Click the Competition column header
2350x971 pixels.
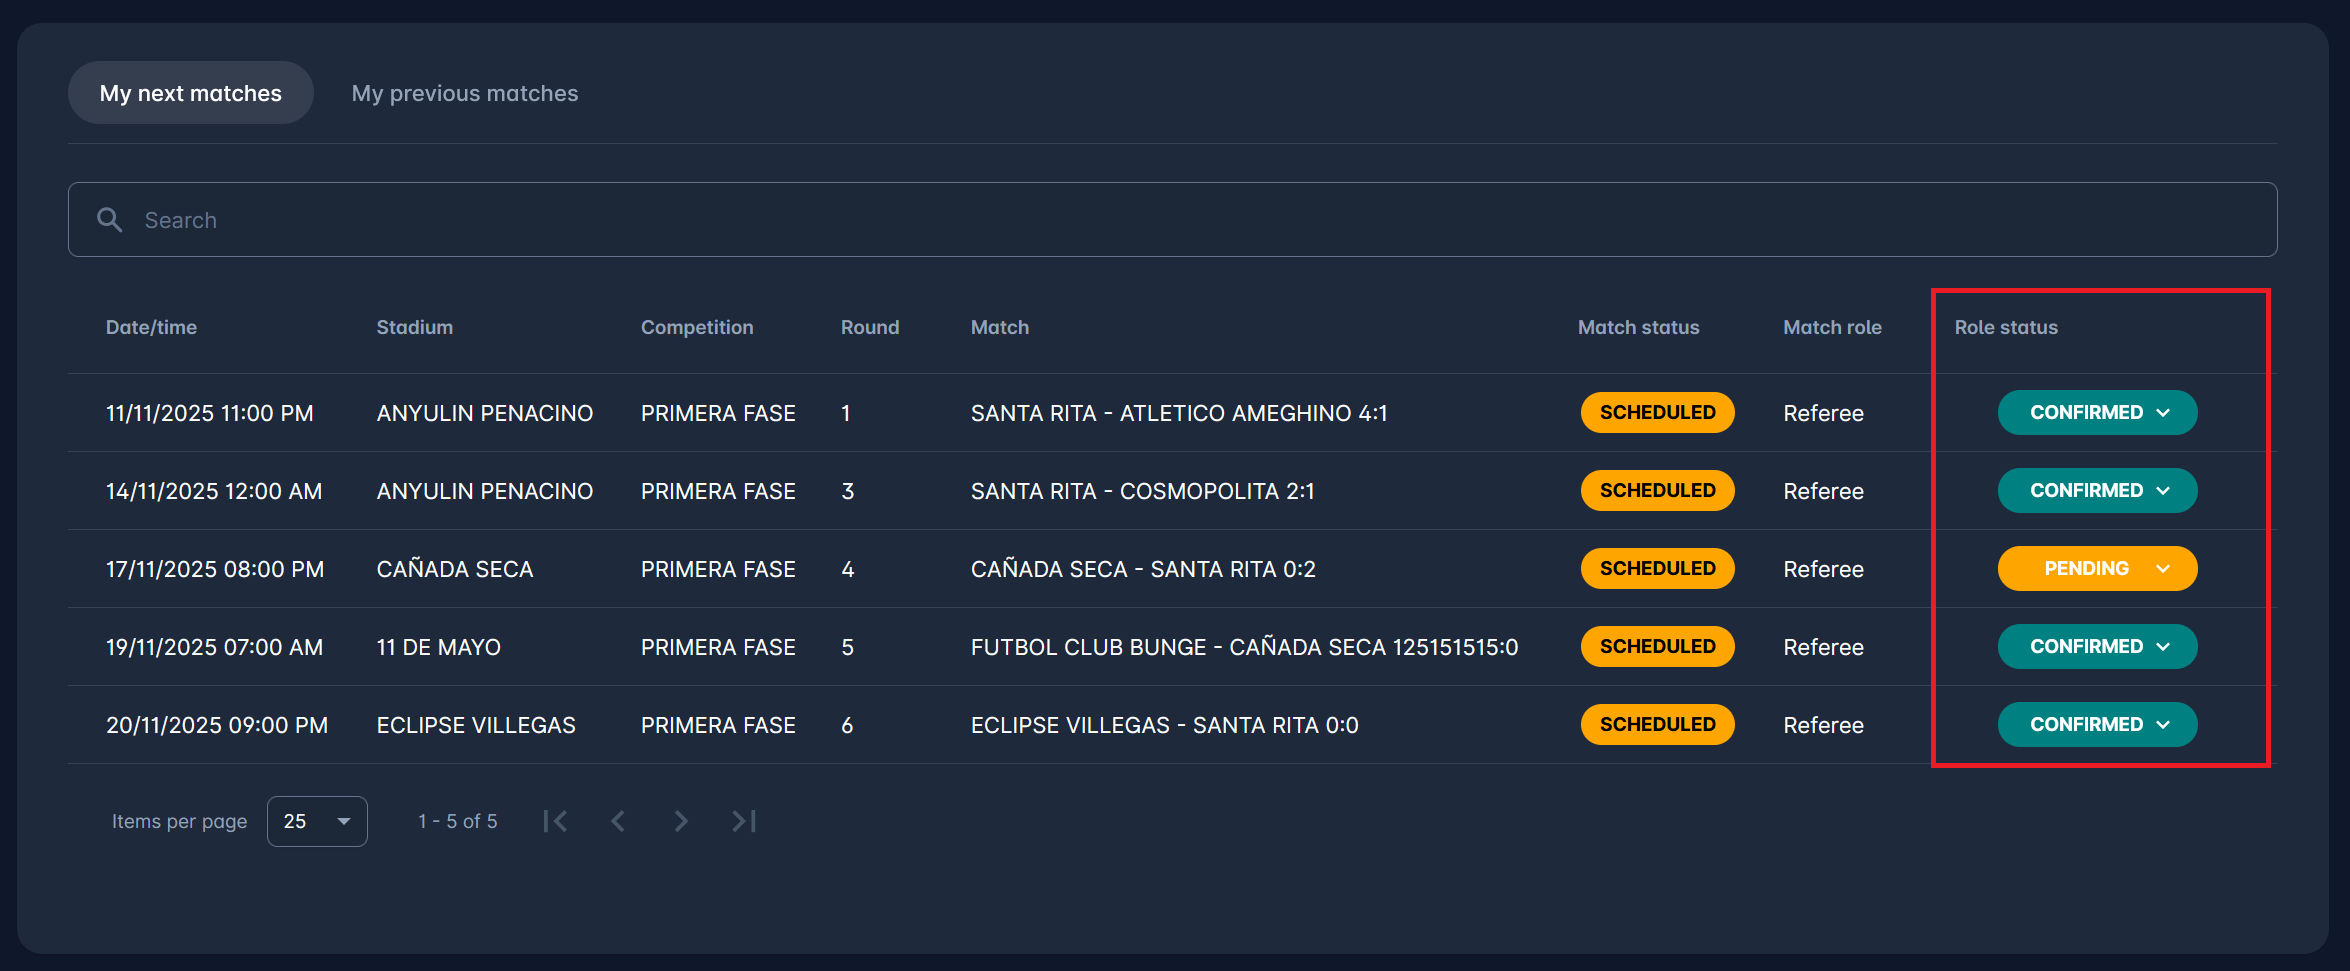[697, 327]
